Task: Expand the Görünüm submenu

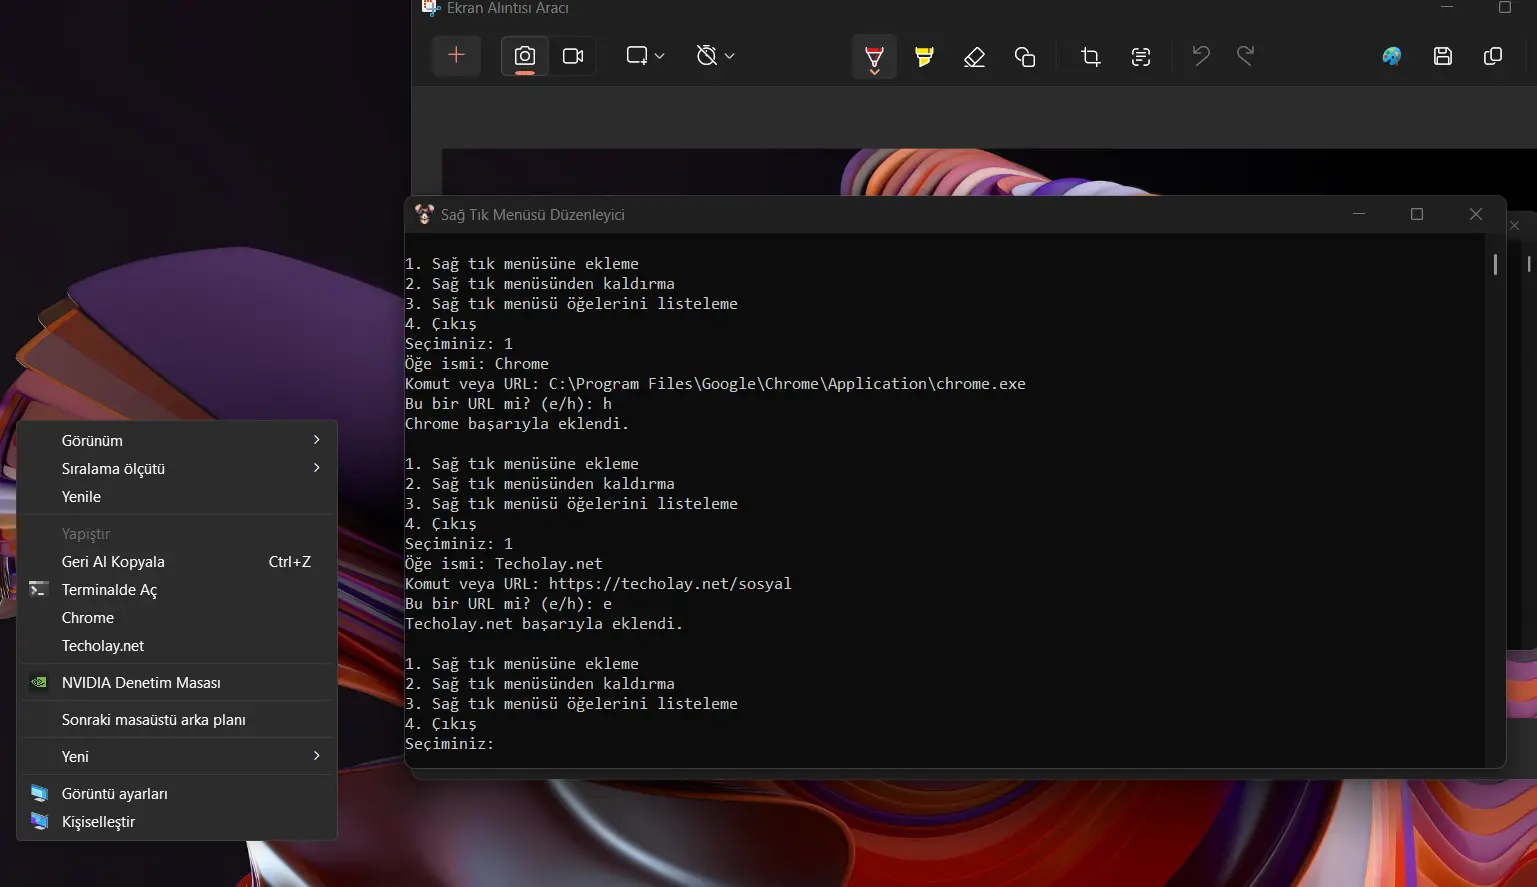Action: click(x=177, y=440)
